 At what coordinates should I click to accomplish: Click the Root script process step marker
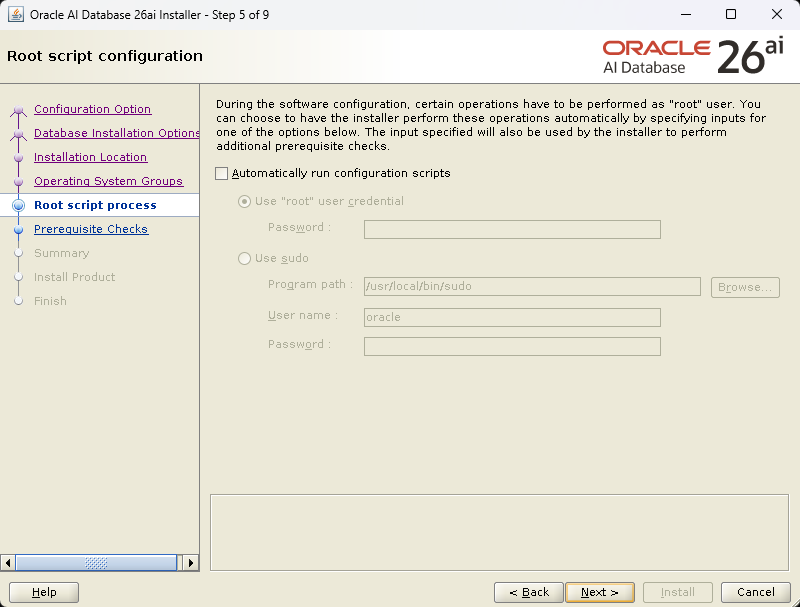tap(18, 206)
